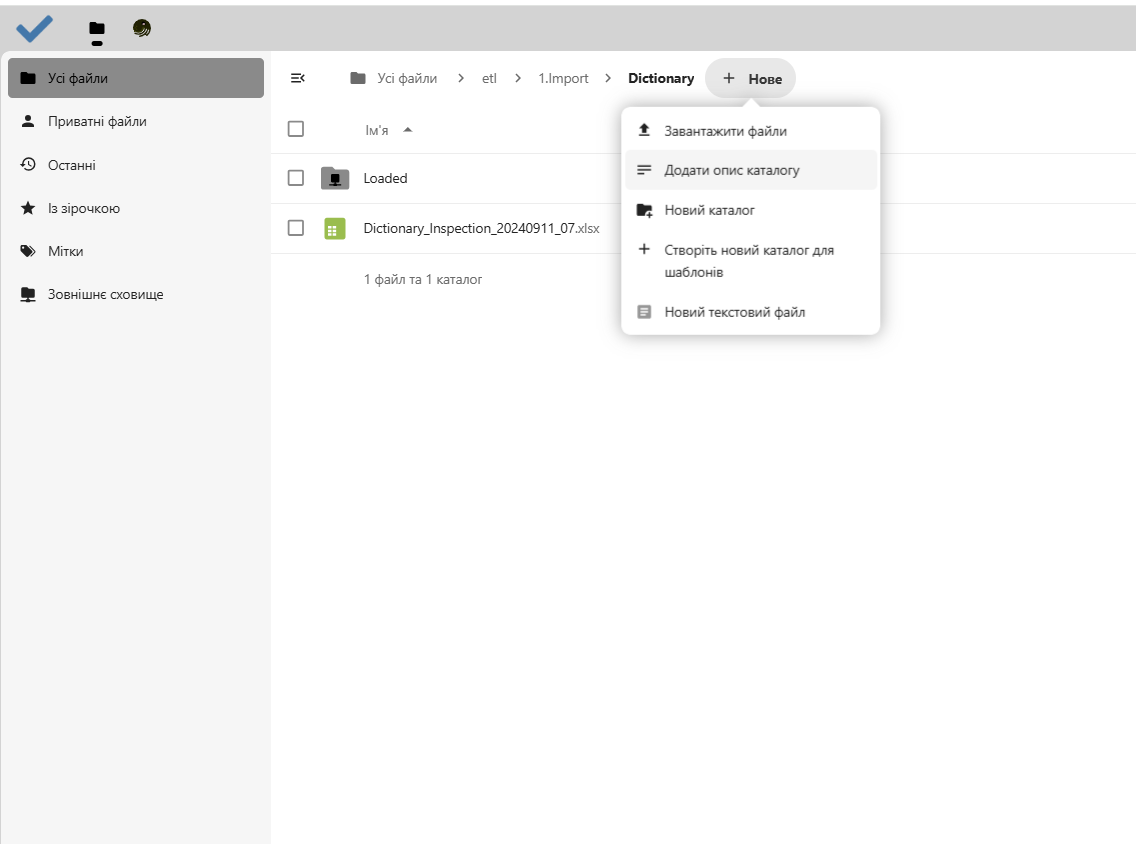This screenshot has height=844, width=1136.
Task: Open Останні to view recent files
Action: coord(75,164)
